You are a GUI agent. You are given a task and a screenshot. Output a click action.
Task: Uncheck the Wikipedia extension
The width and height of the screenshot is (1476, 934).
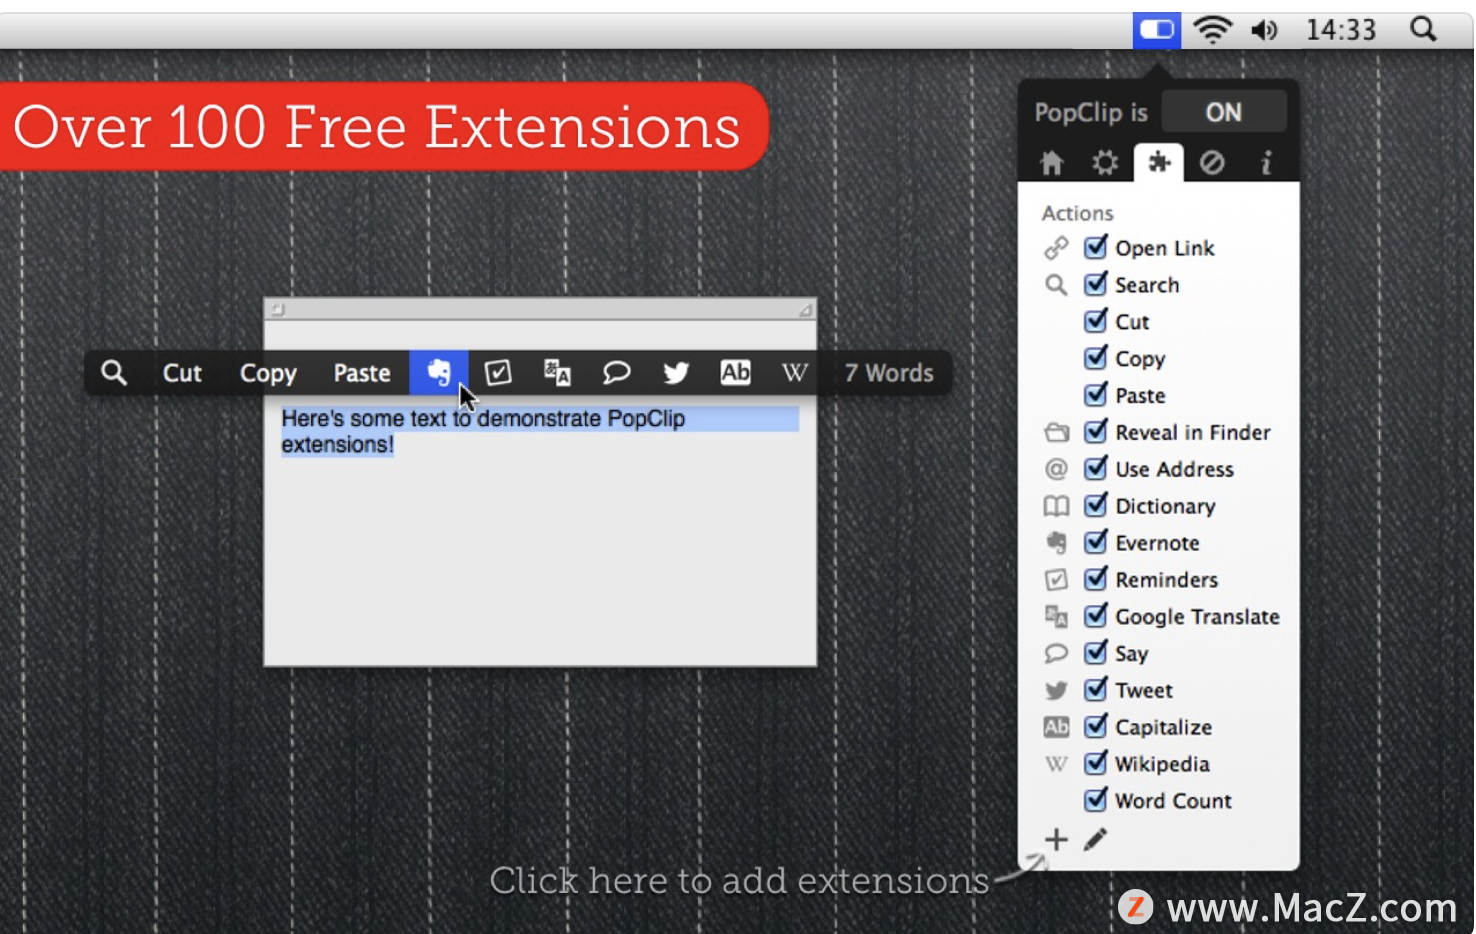[x=1096, y=763]
